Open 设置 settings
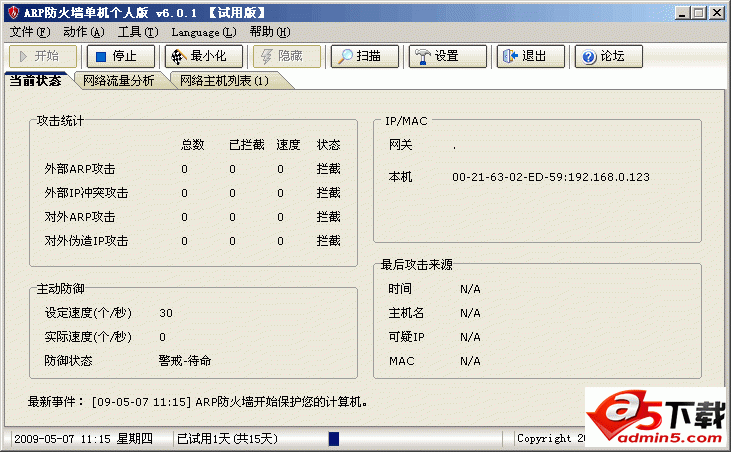731x452 pixels. pyautogui.click(x=448, y=56)
